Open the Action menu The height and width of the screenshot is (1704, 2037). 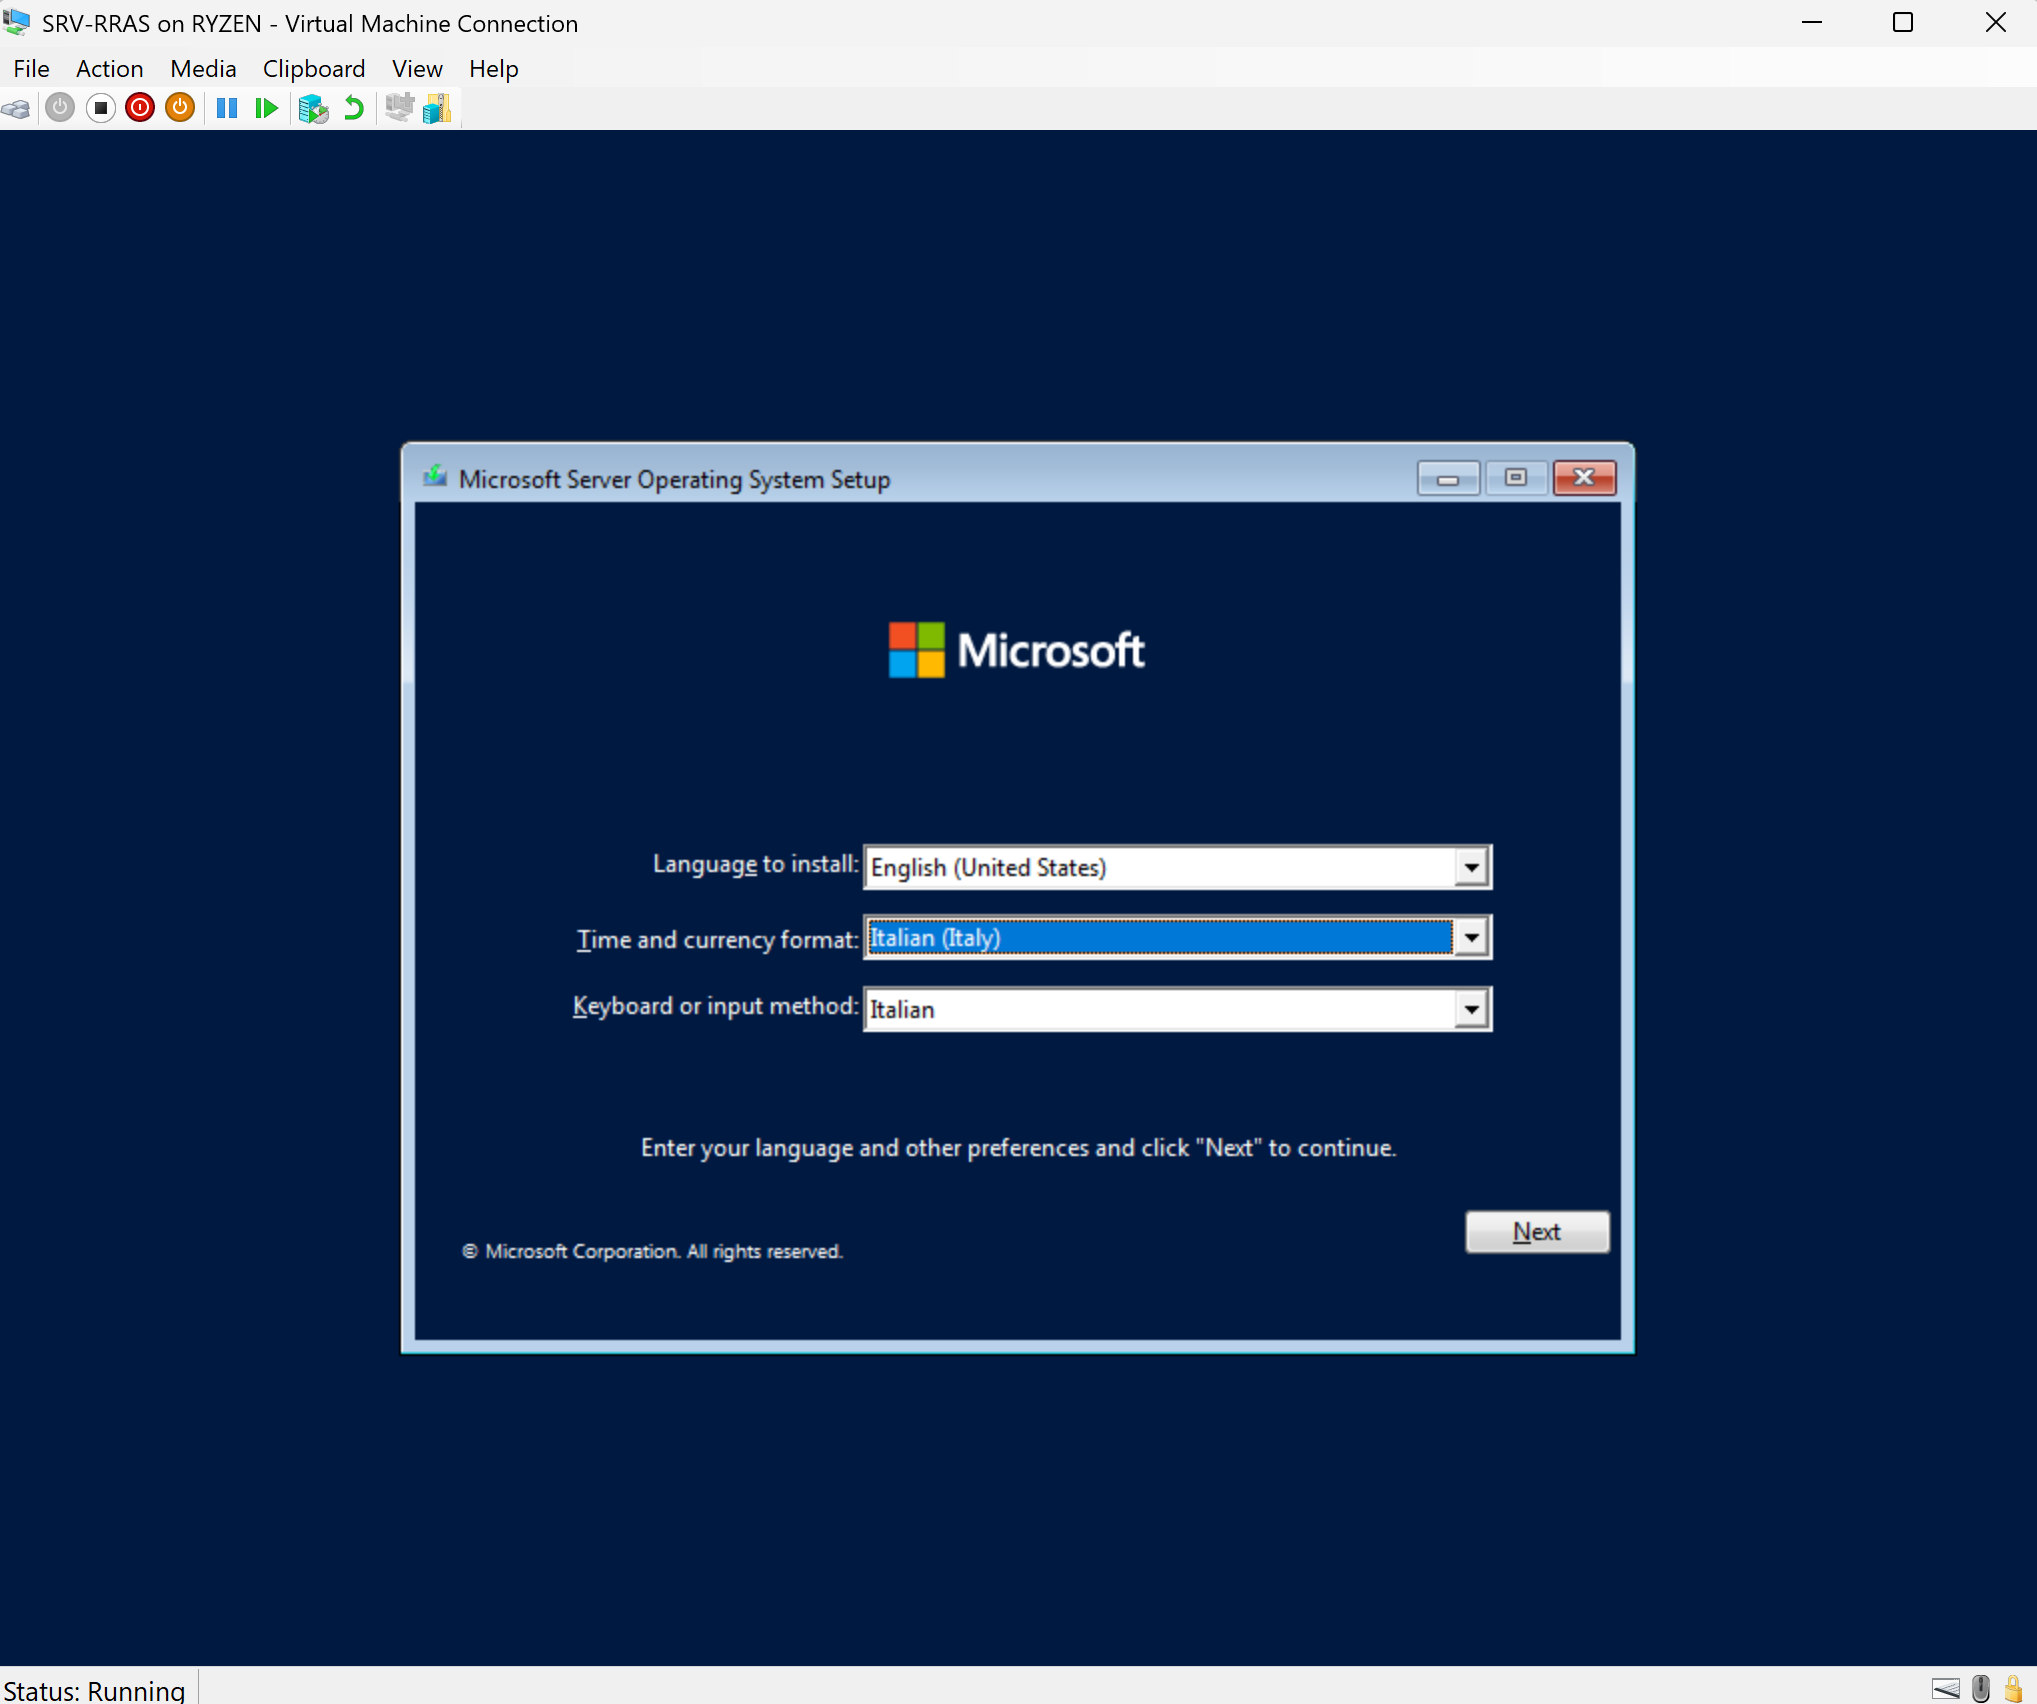[x=109, y=69]
